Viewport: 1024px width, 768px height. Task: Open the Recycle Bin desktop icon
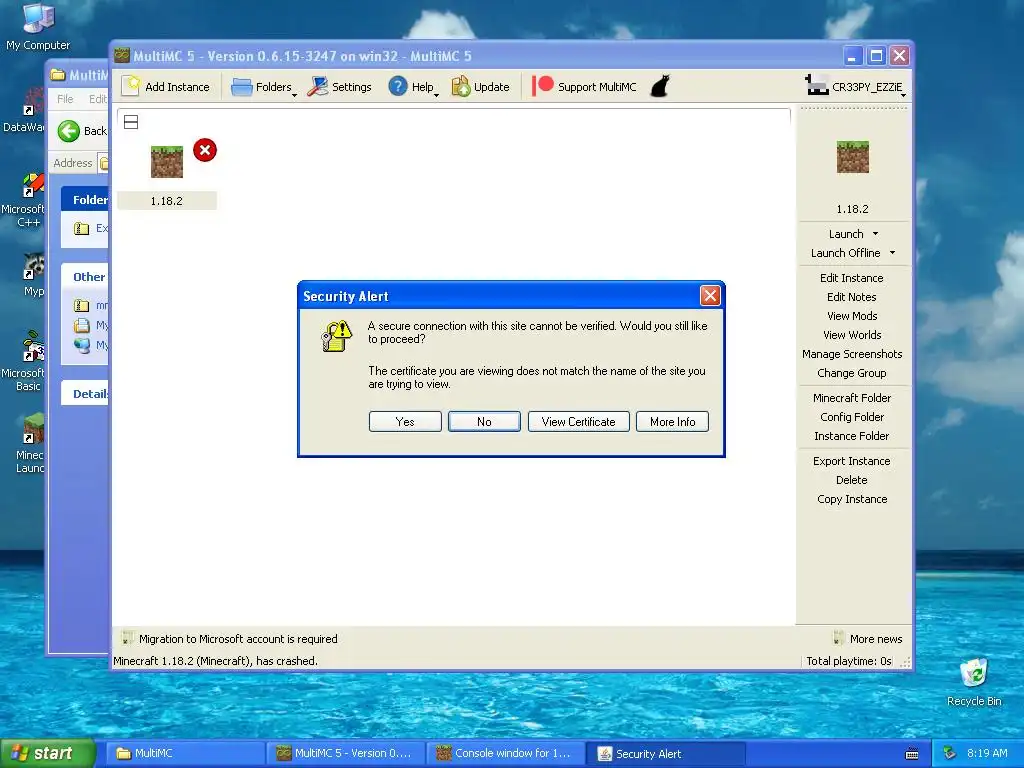tap(974, 682)
